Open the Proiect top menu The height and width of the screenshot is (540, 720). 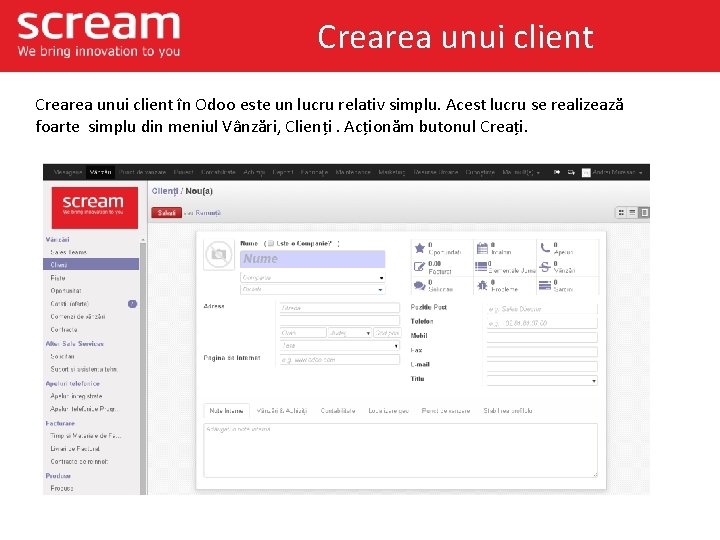tap(183, 172)
